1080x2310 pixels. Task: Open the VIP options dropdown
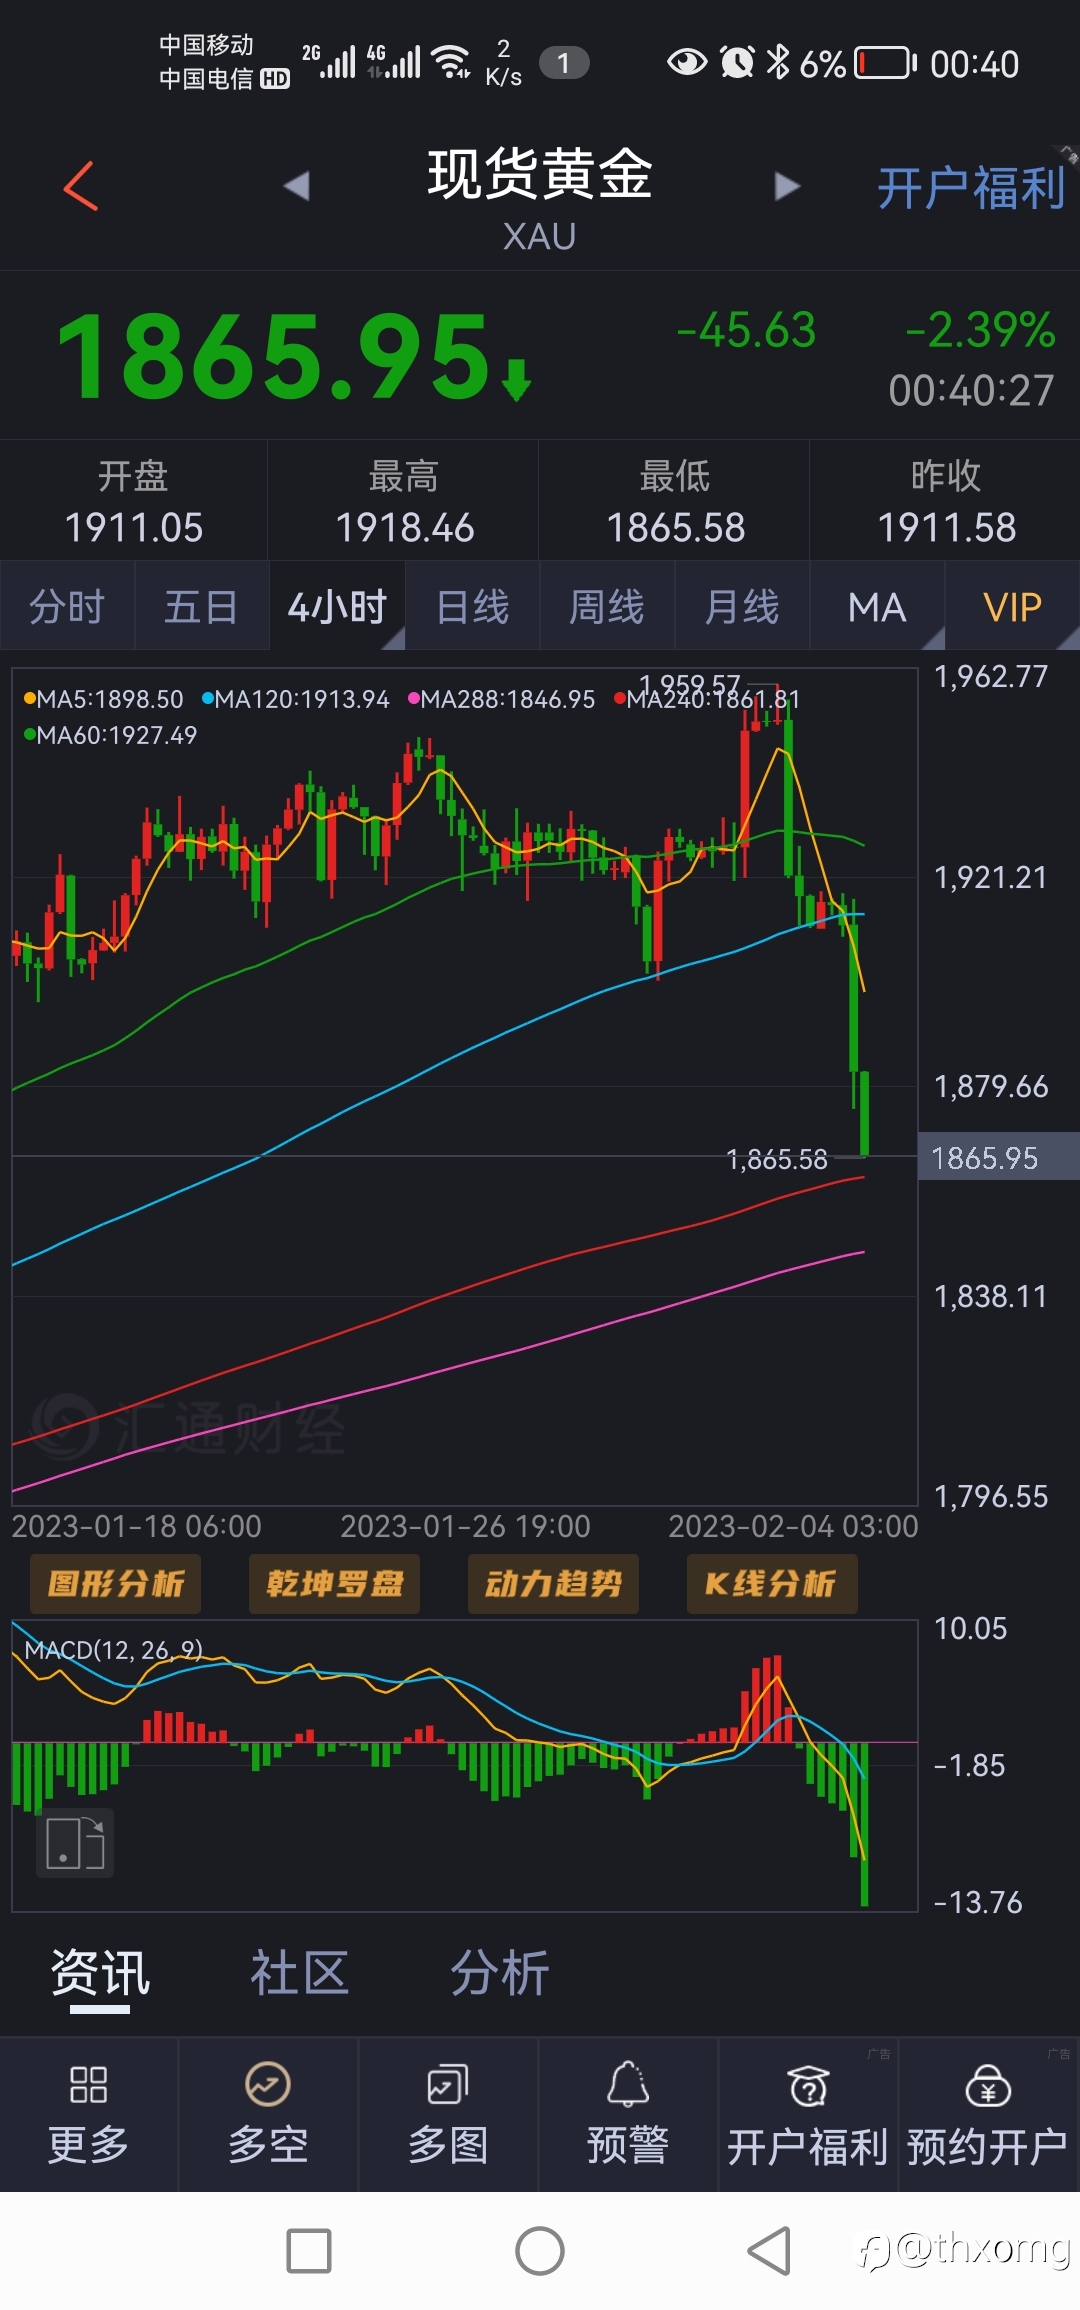click(1012, 606)
